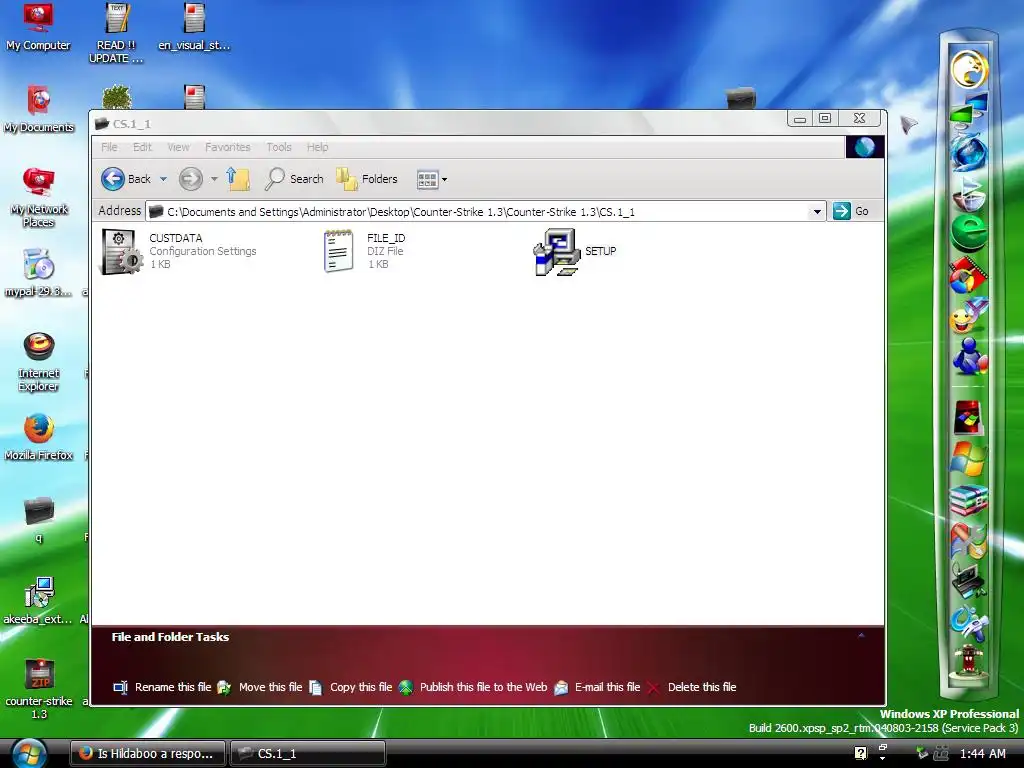Go up one folder level
Viewport: 1024px width, 768px height.
click(238, 178)
